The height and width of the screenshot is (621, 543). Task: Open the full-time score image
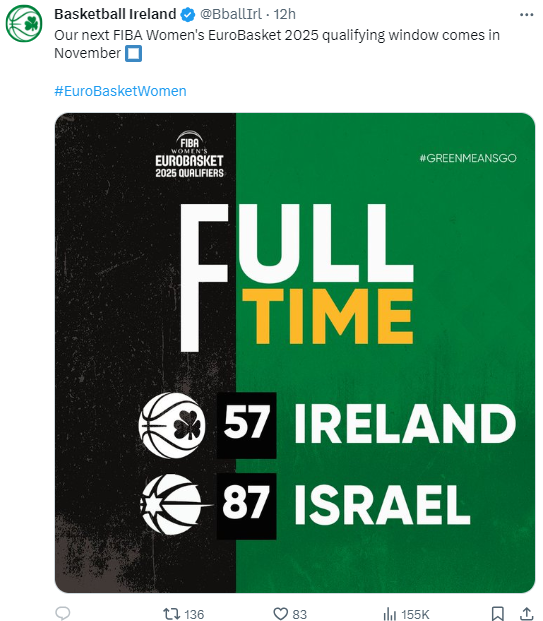[295, 353]
